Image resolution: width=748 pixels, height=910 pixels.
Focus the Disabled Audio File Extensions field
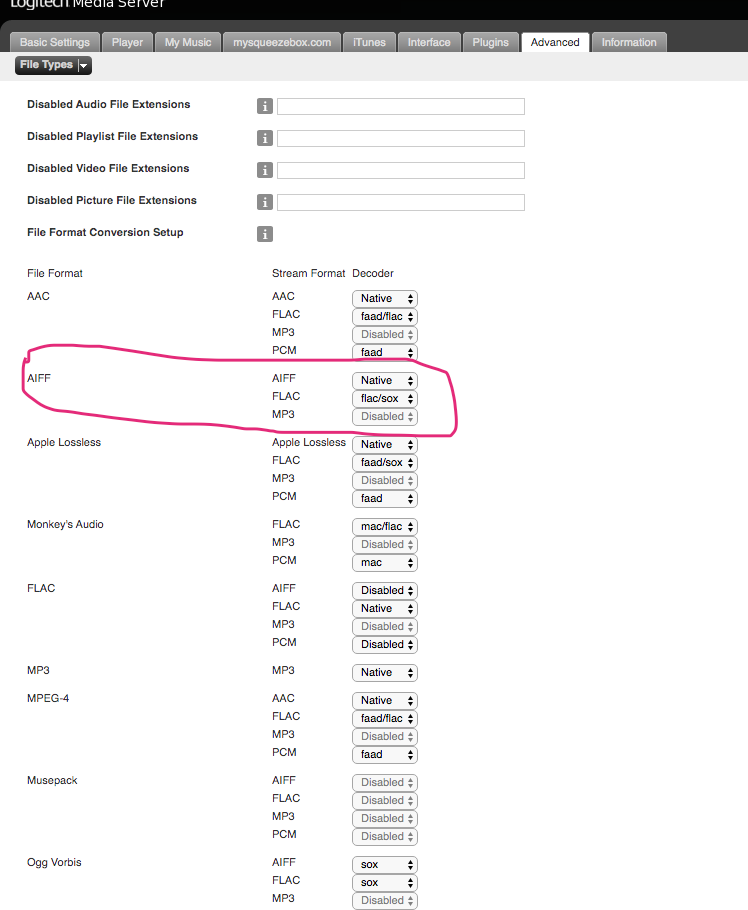pos(400,106)
